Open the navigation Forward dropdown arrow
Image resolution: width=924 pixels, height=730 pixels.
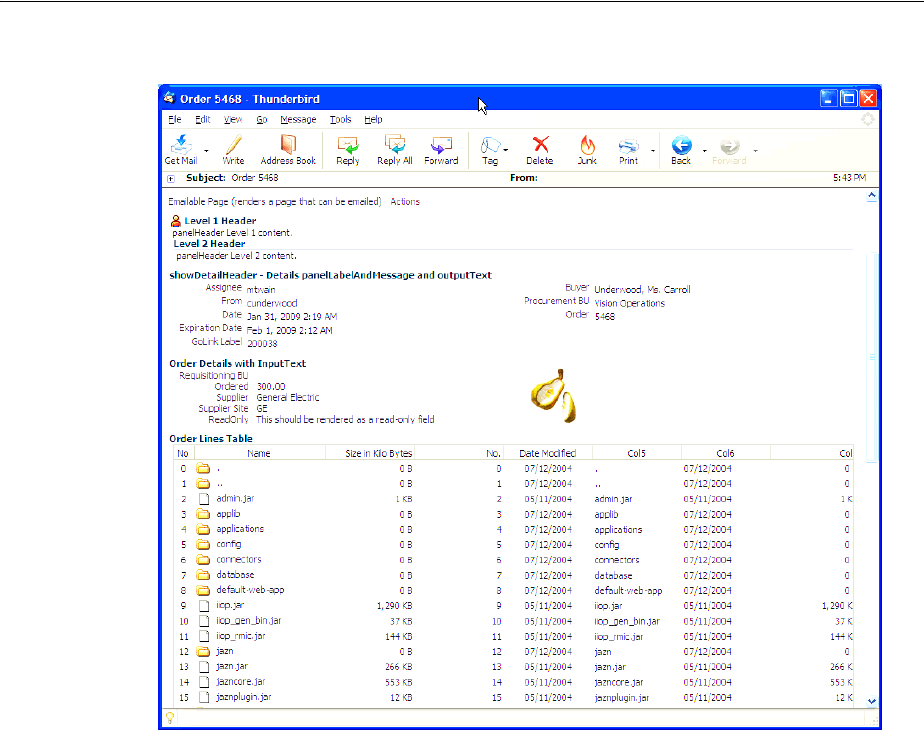coord(755,150)
